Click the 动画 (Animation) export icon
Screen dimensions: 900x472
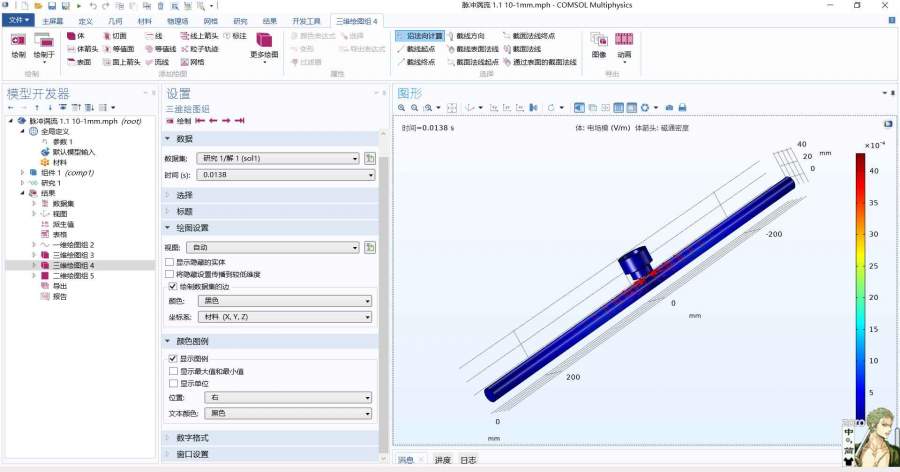624,45
